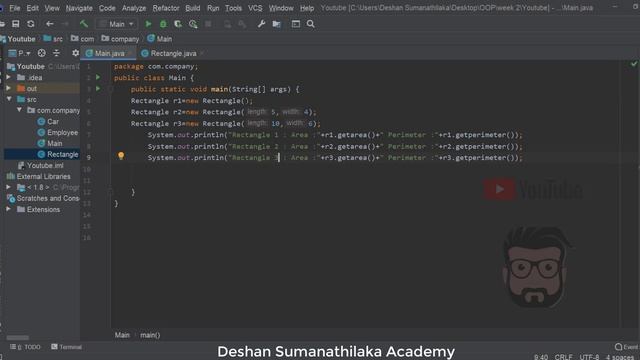Run Main with the green play icon
This screenshot has height=360, width=640.
pyautogui.click(x=148, y=24)
